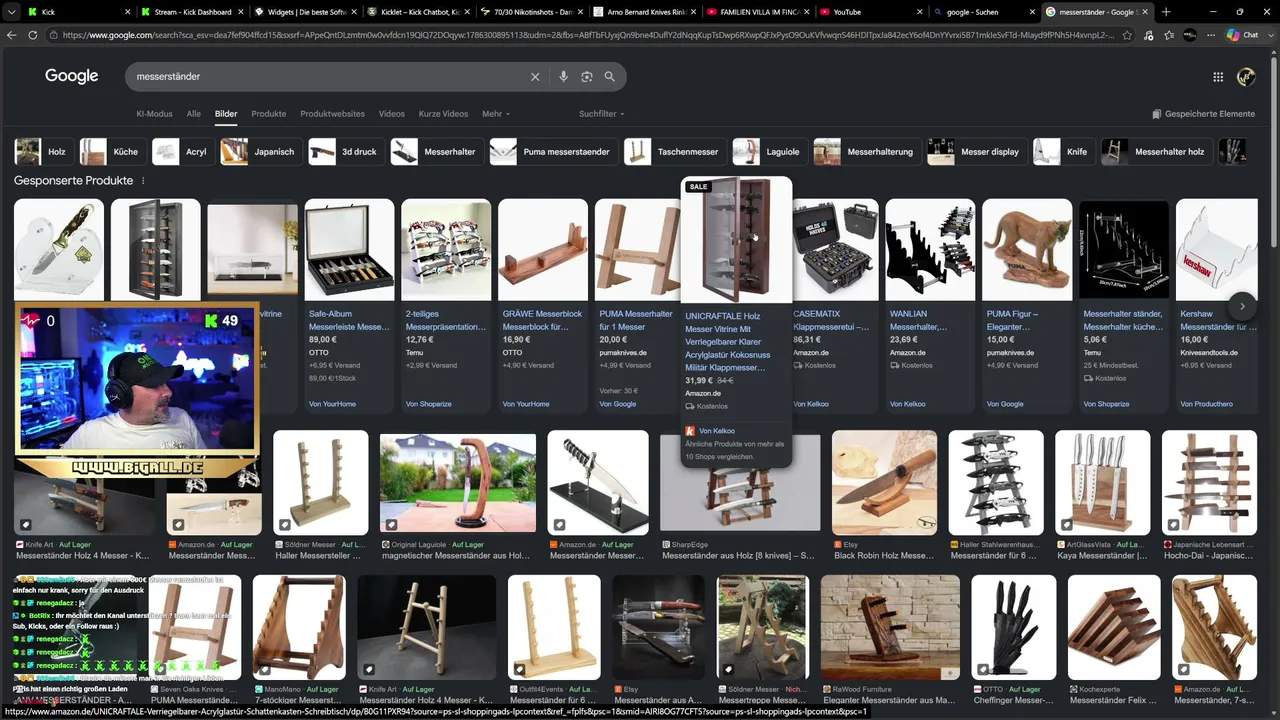Filter images by the Japanisch chip
This screenshot has width=1280, height=720.
(260, 152)
